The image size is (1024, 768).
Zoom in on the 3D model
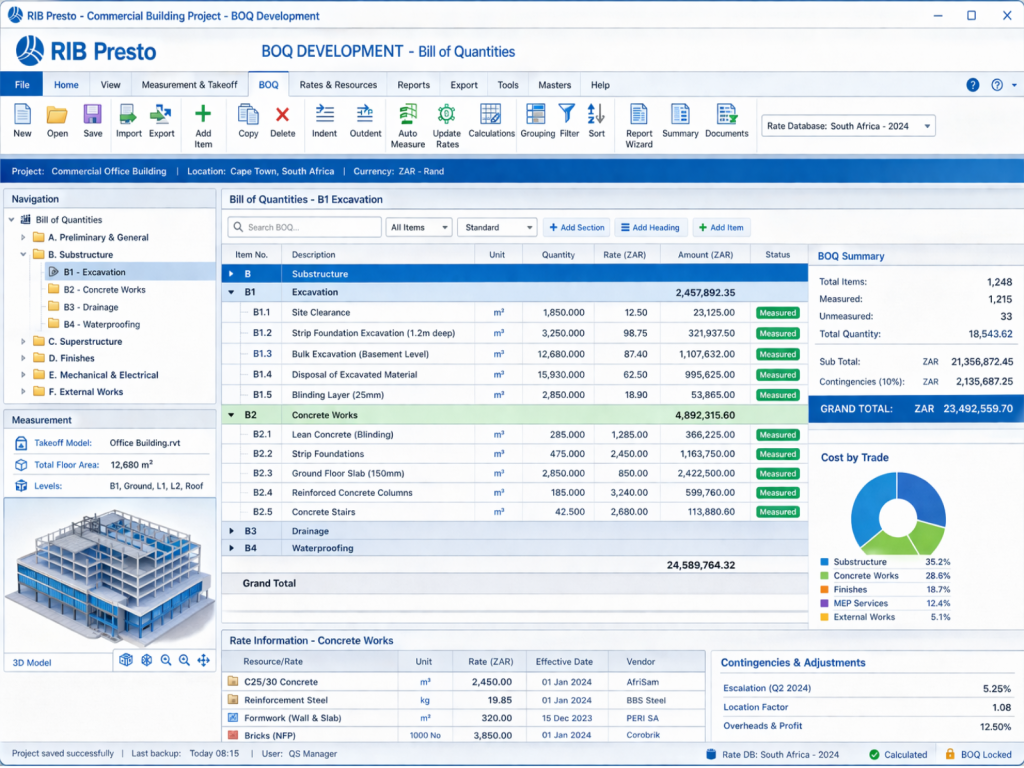click(x=185, y=660)
